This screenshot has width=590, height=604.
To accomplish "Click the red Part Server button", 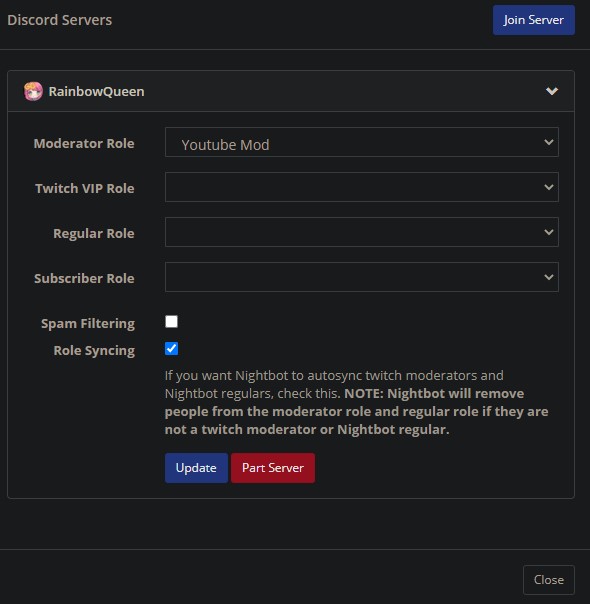I will click(273, 468).
